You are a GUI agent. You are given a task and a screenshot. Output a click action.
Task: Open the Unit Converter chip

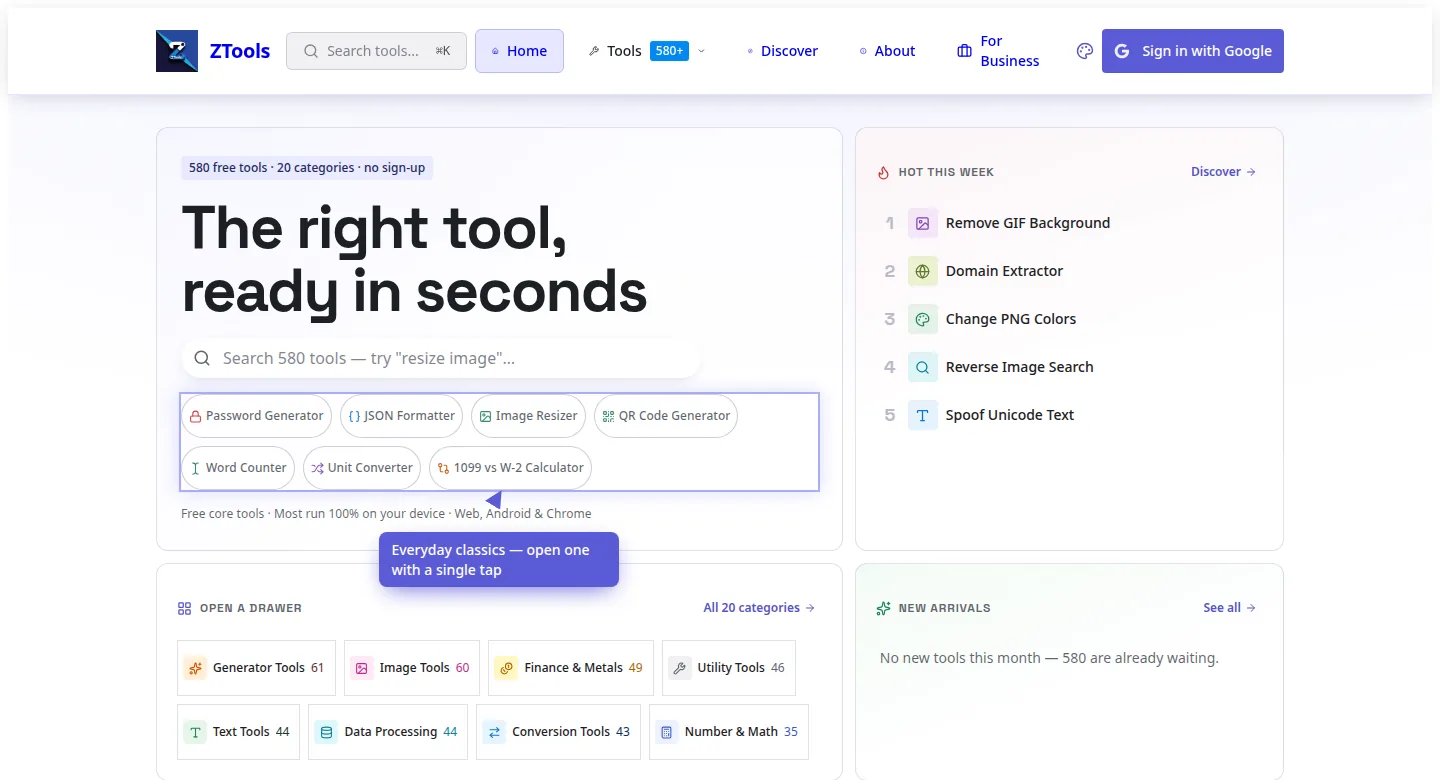[x=362, y=468]
